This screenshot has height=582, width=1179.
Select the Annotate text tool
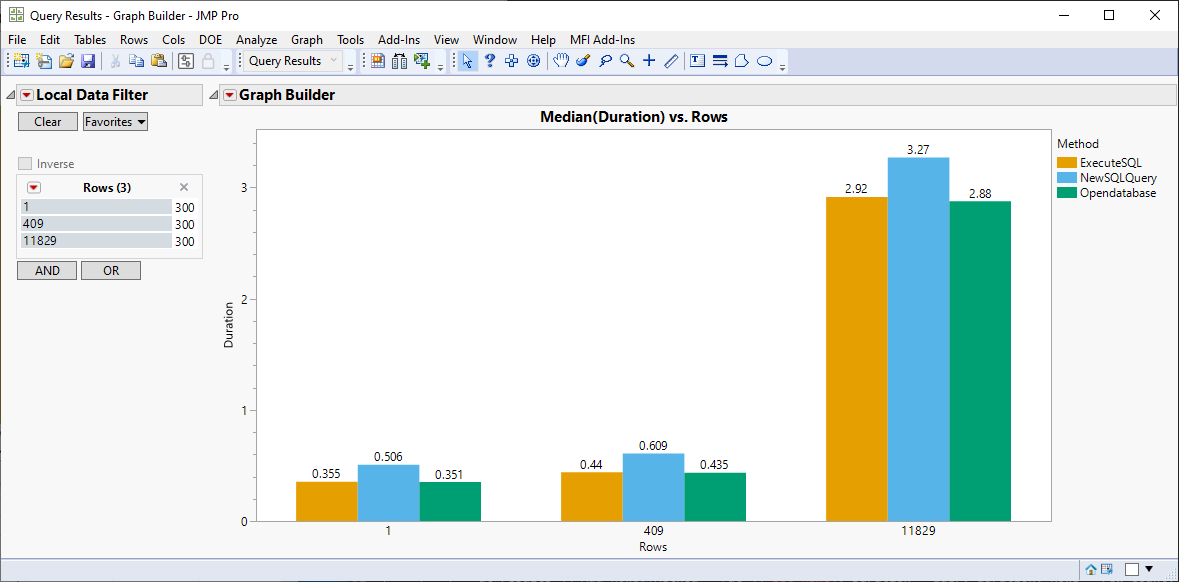[x=697, y=61]
